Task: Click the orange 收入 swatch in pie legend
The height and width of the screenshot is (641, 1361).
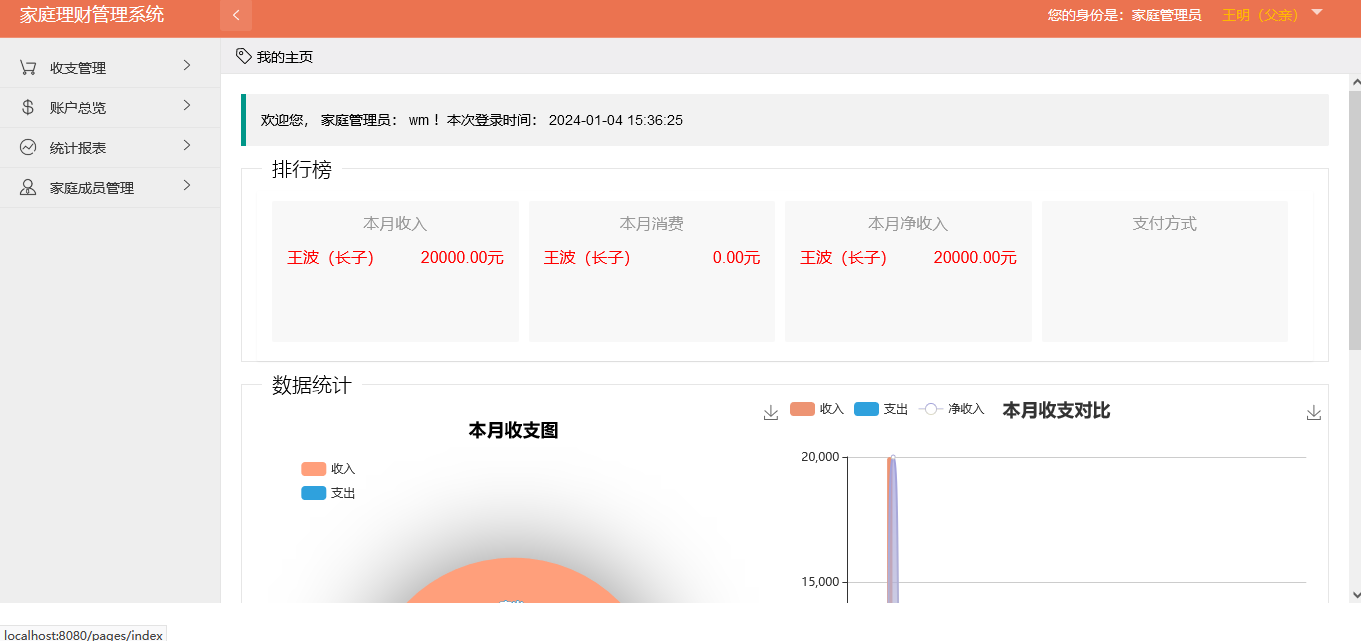Action: tap(313, 469)
